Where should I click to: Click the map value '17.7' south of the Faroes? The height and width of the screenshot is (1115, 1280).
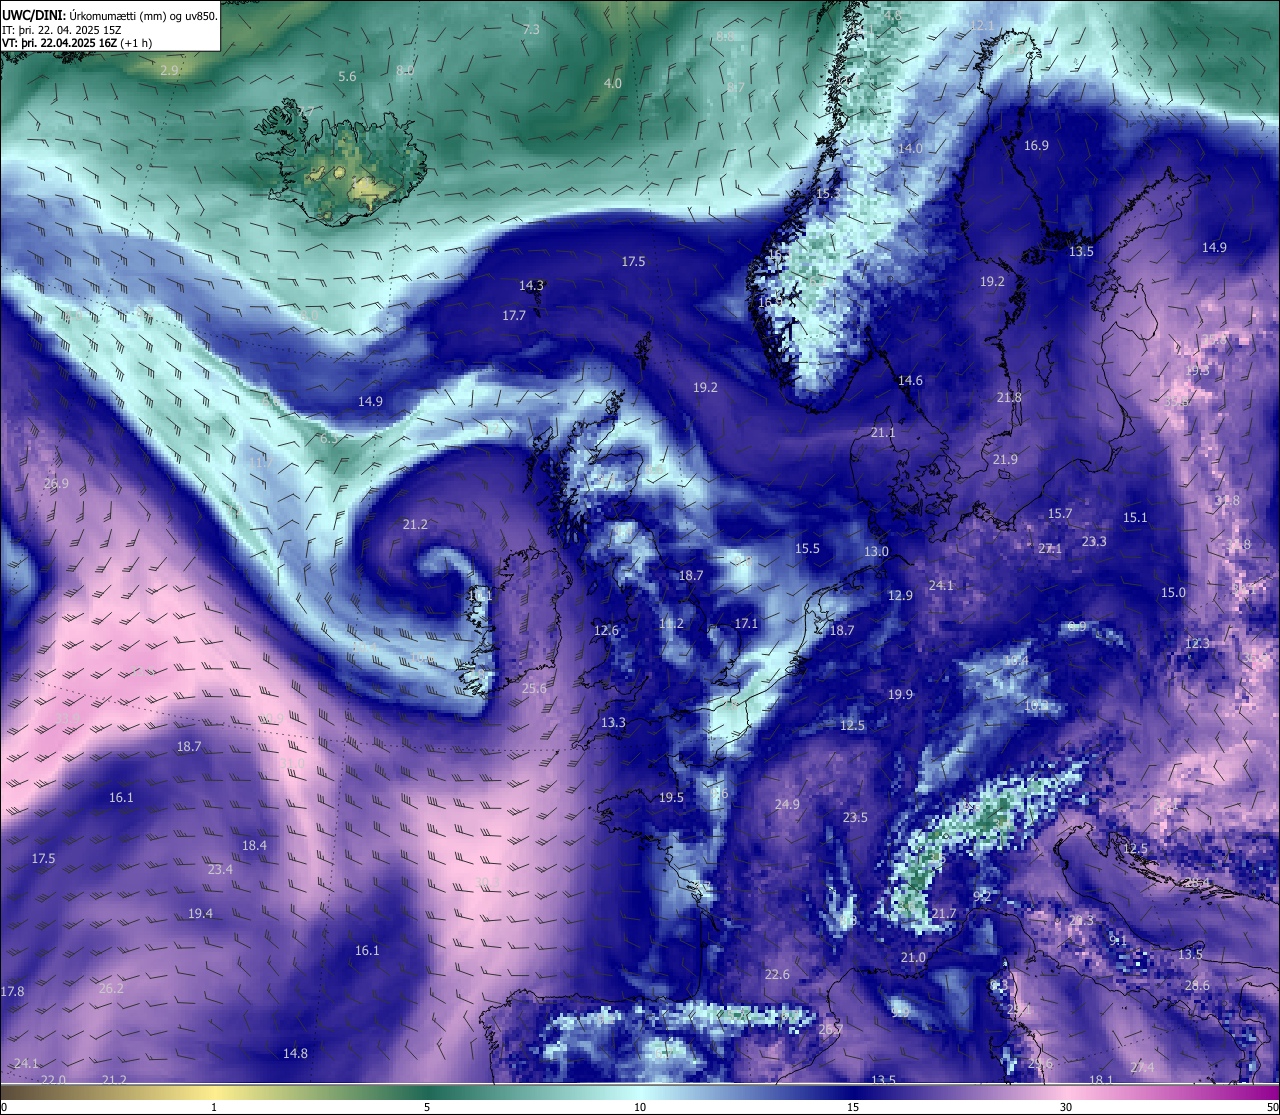(x=514, y=315)
